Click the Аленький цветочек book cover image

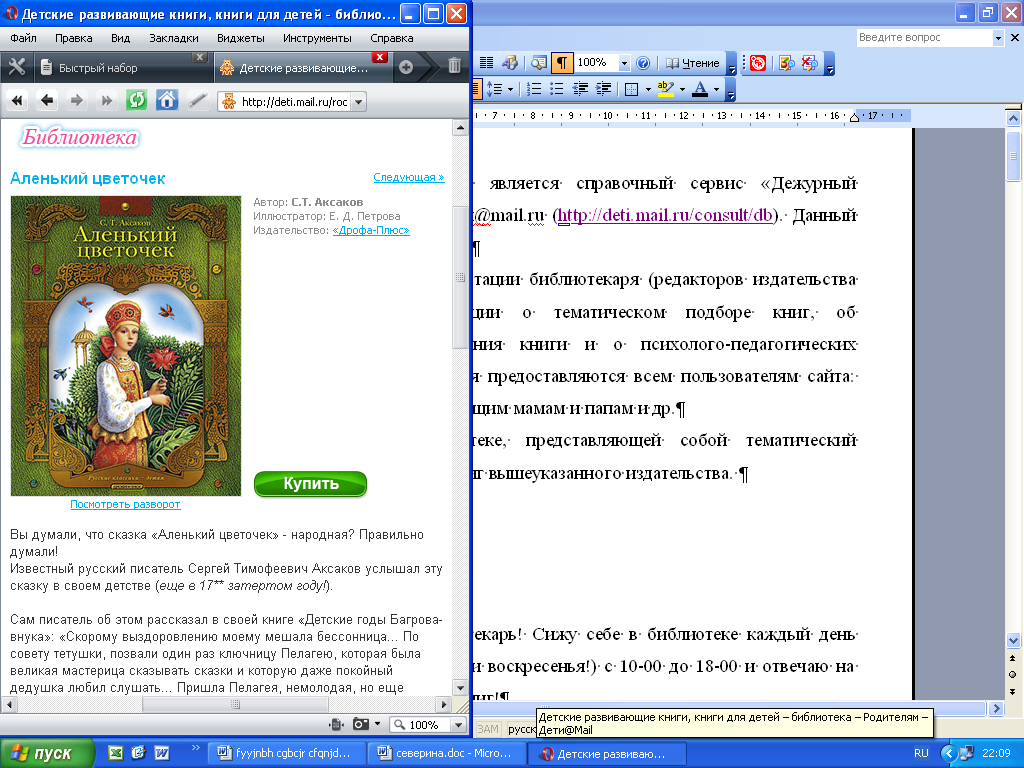coord(126,345)
